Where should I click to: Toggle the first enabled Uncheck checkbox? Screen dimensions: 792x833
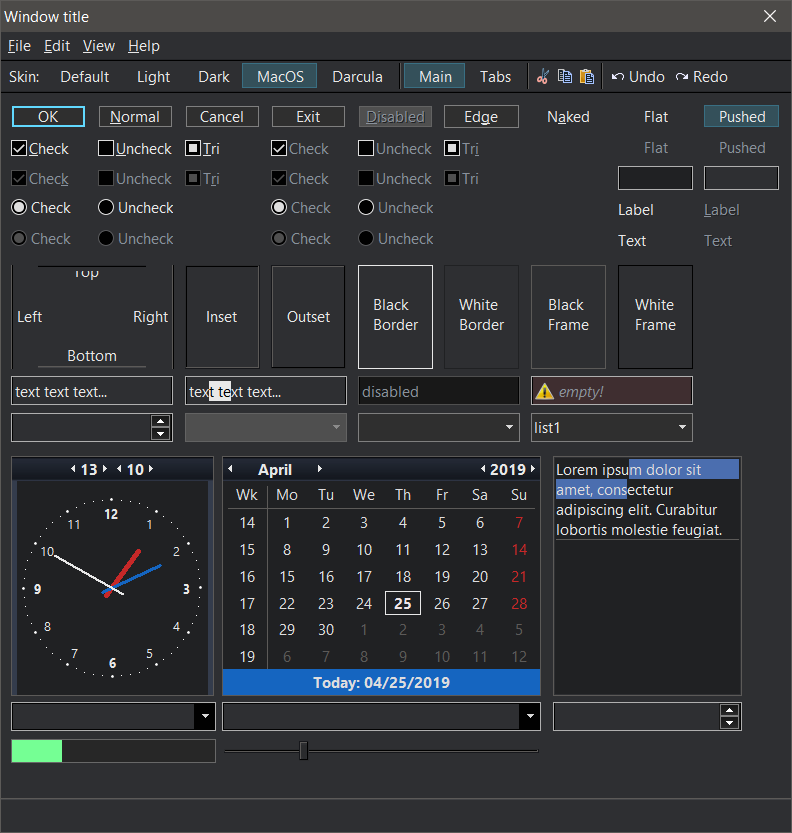coord(106,149)
